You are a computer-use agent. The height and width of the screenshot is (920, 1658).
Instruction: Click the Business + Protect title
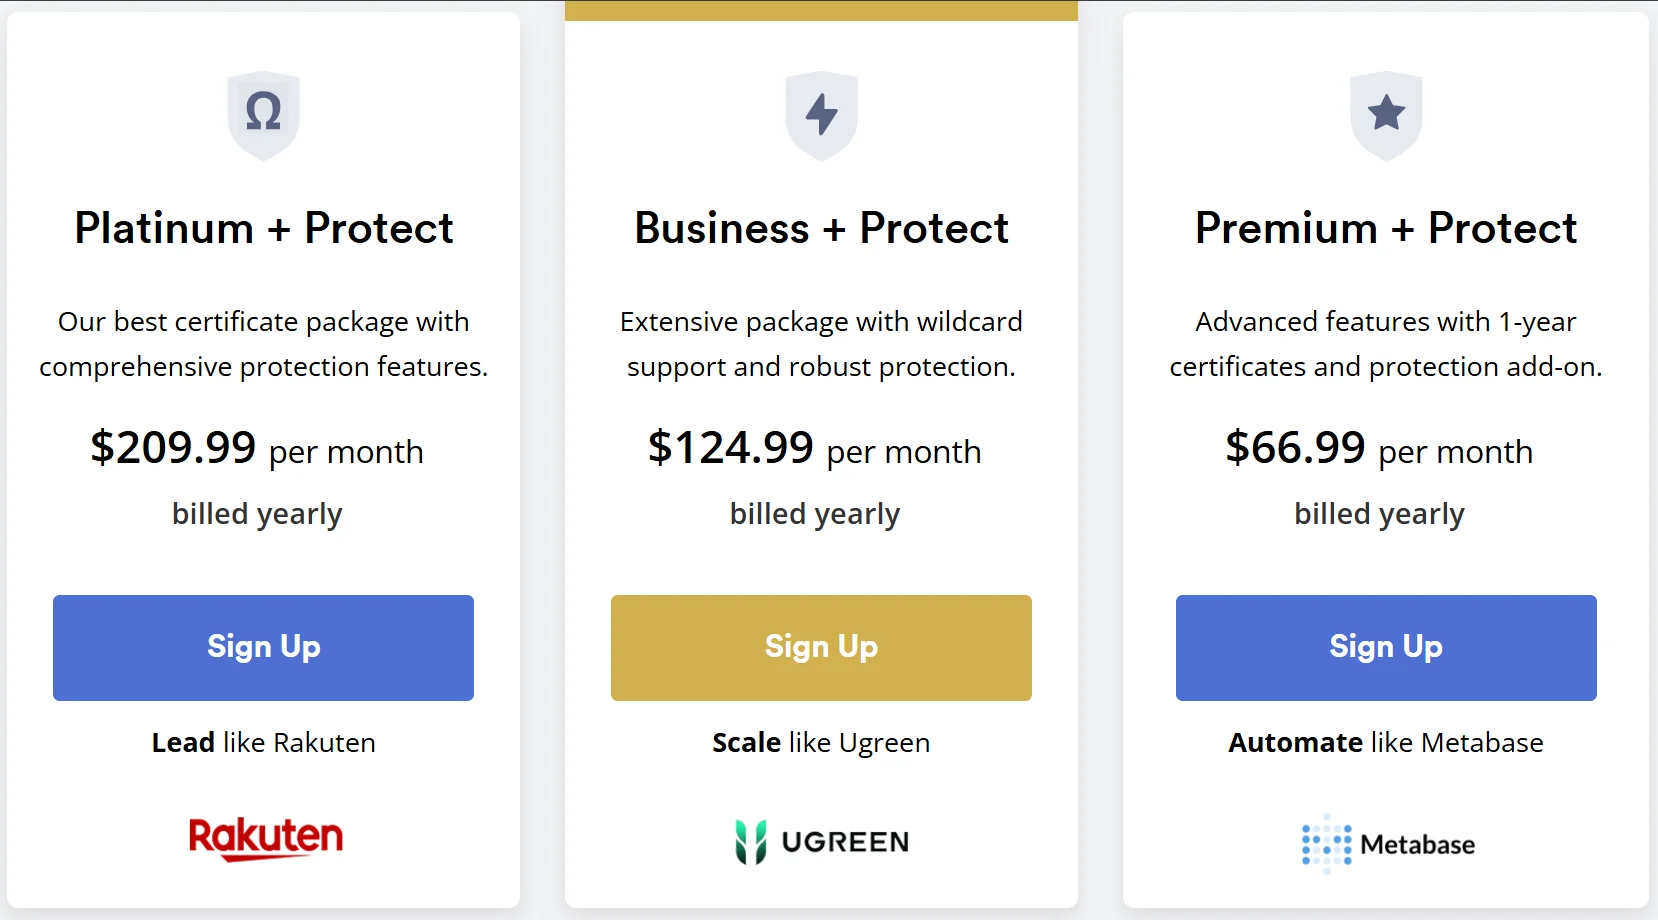pos(821,228)
